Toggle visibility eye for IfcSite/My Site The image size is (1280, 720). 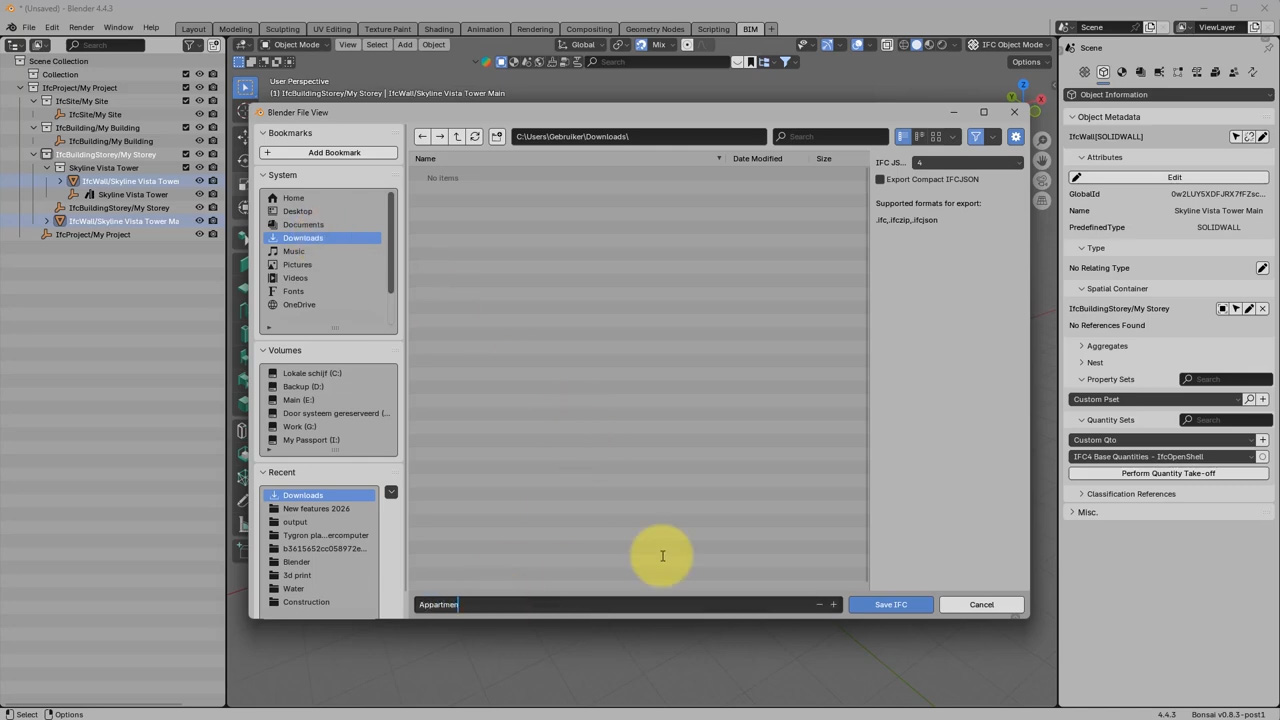click(x=199, y=101)
